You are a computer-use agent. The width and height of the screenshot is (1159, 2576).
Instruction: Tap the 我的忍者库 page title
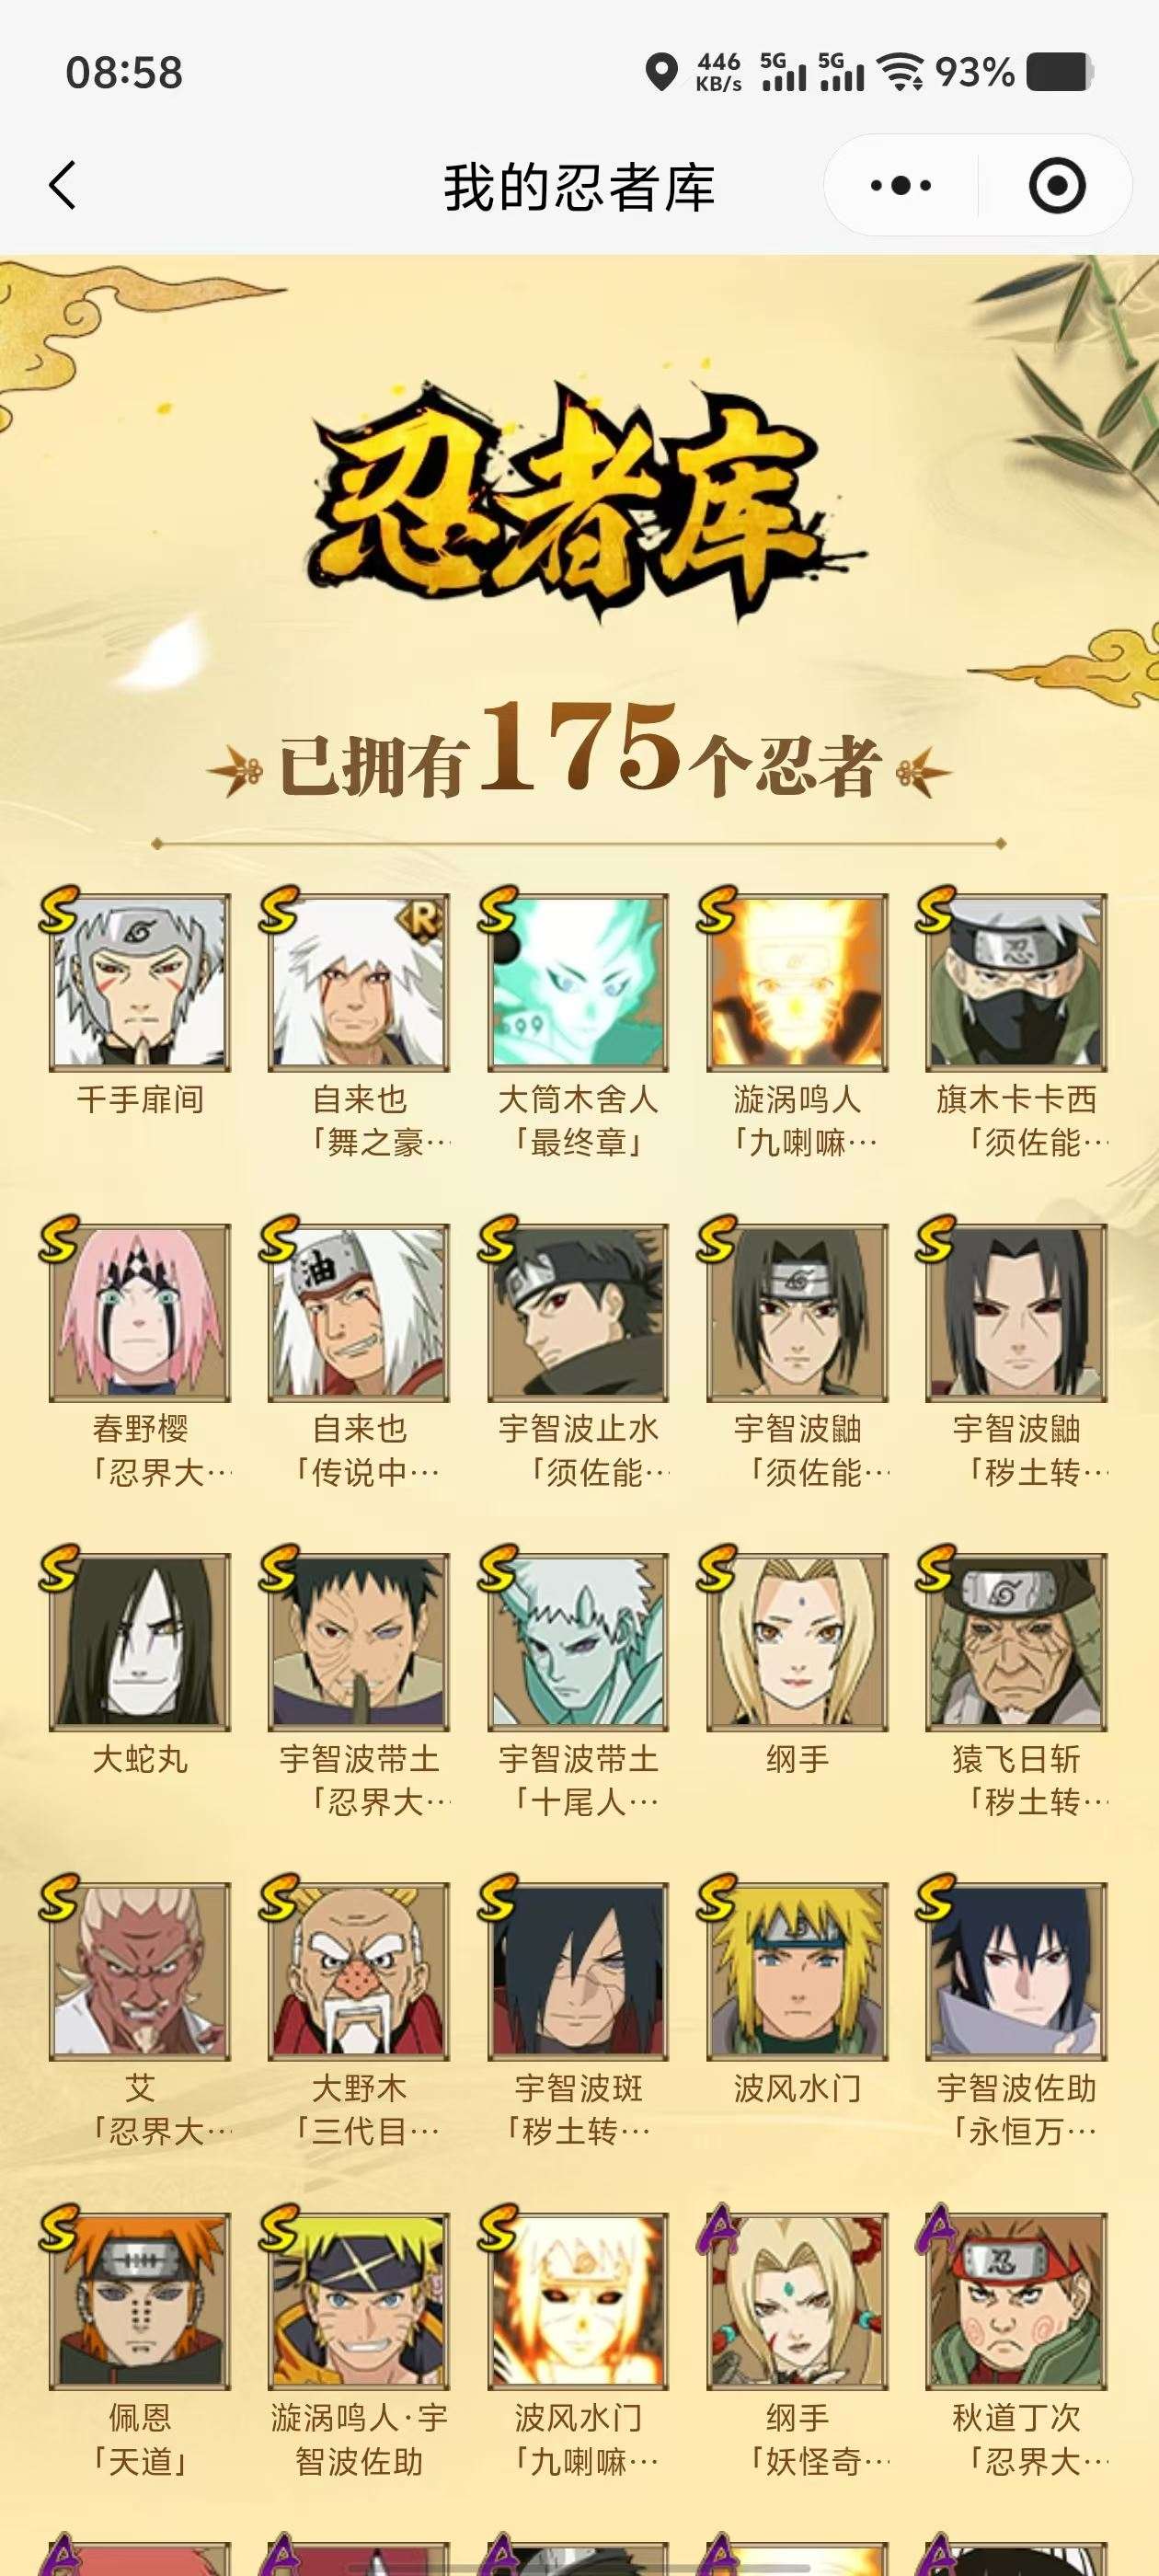point(579,187)
